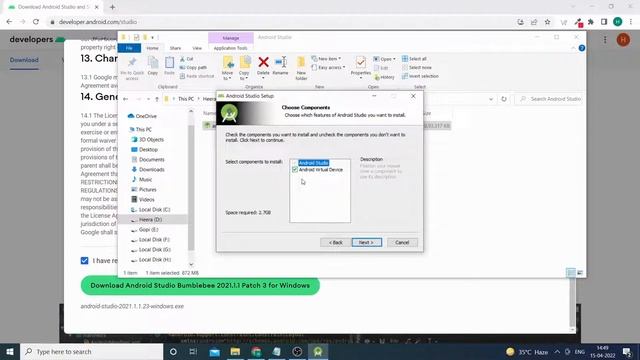
Task: Bookmark this page with star icon
Action: [x=547, y=22]
